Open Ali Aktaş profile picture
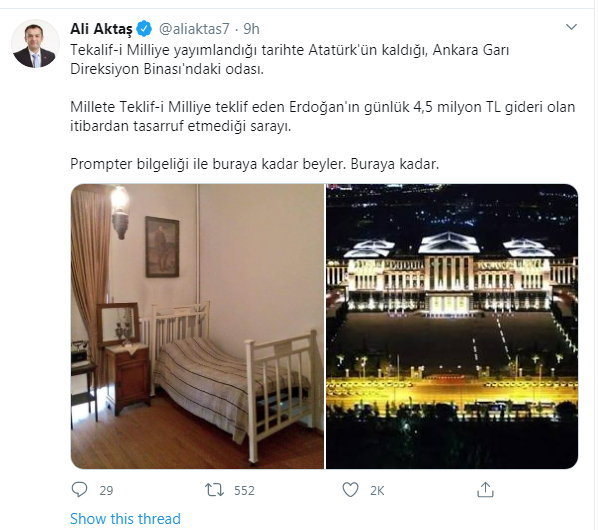598x530 pixels. coord(35,44)
